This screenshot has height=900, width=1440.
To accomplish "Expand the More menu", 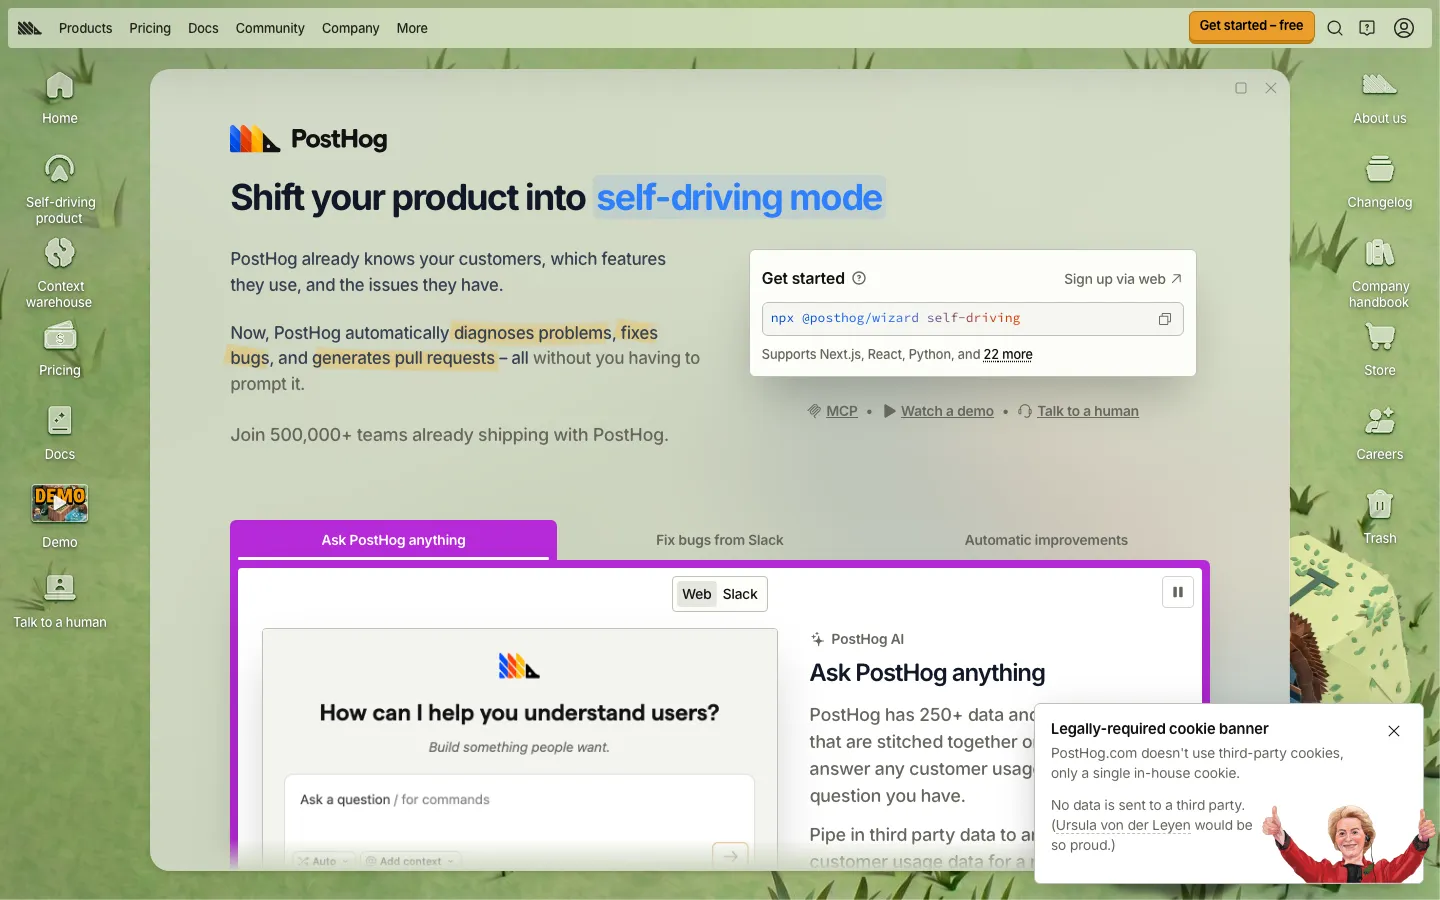I will 412,28.
